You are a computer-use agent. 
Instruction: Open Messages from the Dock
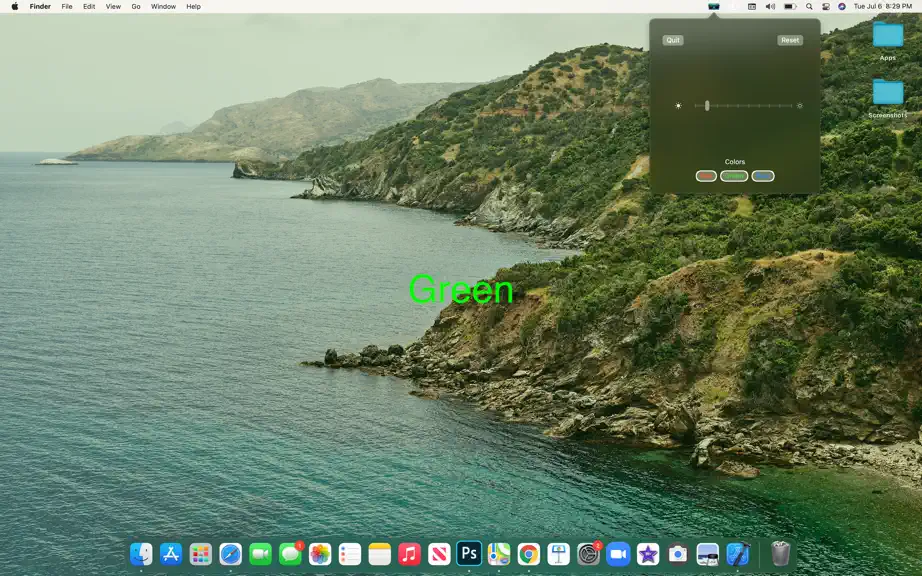(290, 554)
